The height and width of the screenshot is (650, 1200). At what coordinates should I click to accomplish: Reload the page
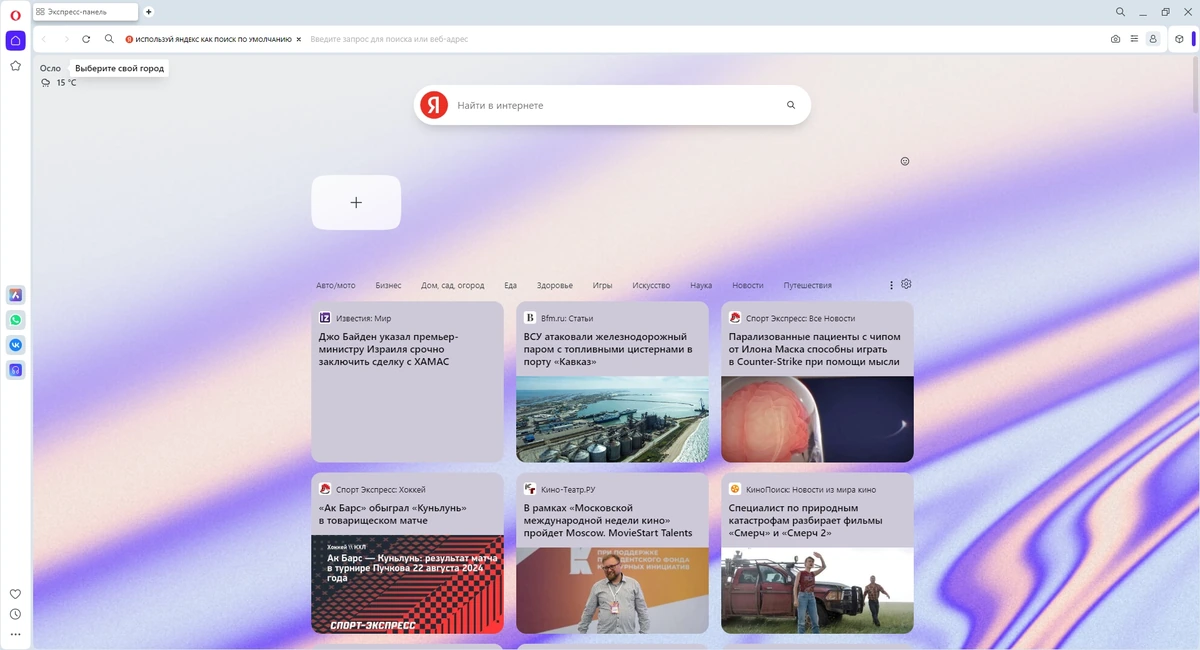86,39
